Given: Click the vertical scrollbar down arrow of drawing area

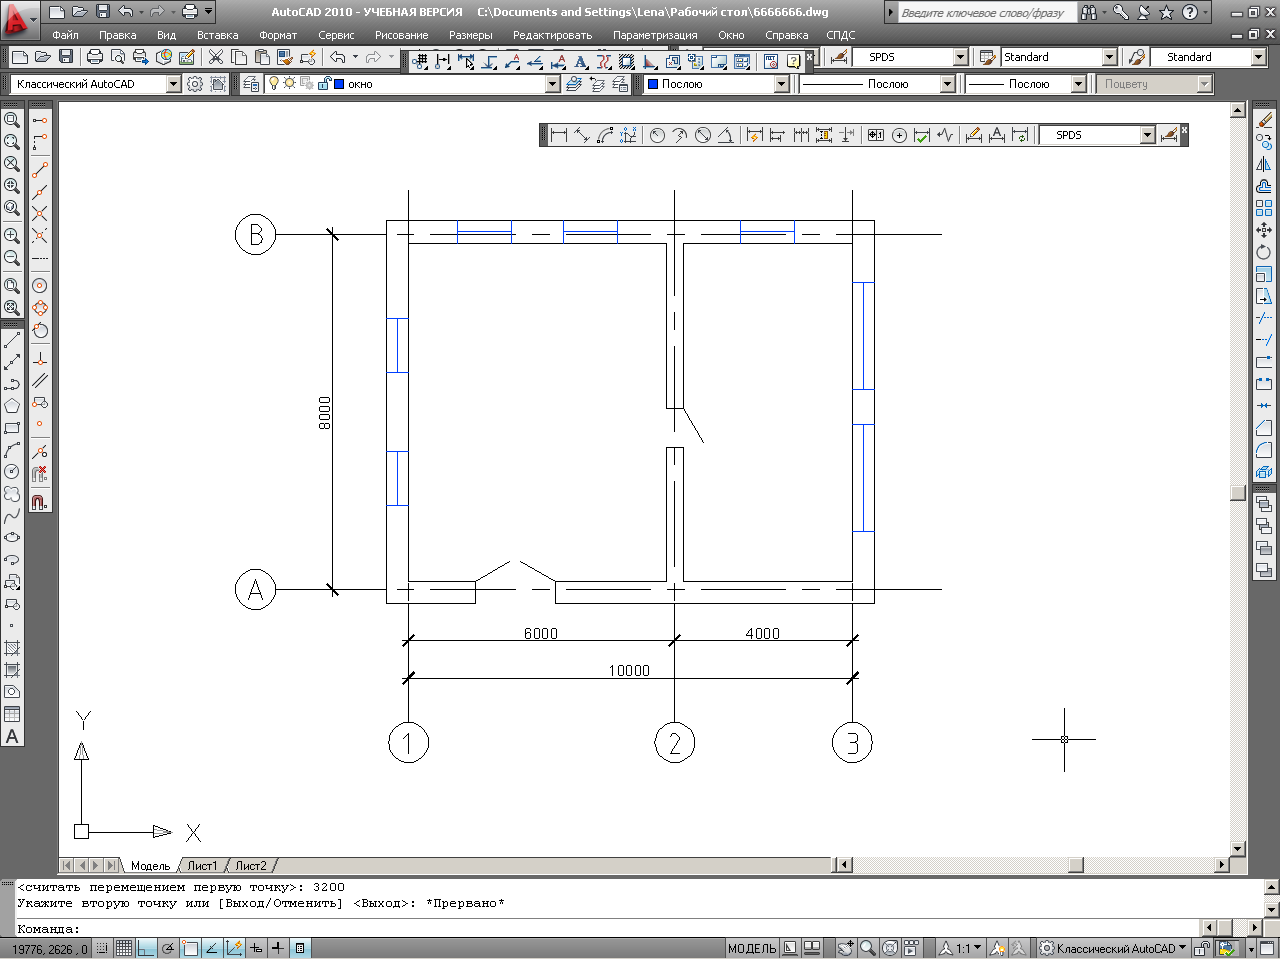Looking at the screenshot, I should pyautogui.click(x=1238, y=848).
